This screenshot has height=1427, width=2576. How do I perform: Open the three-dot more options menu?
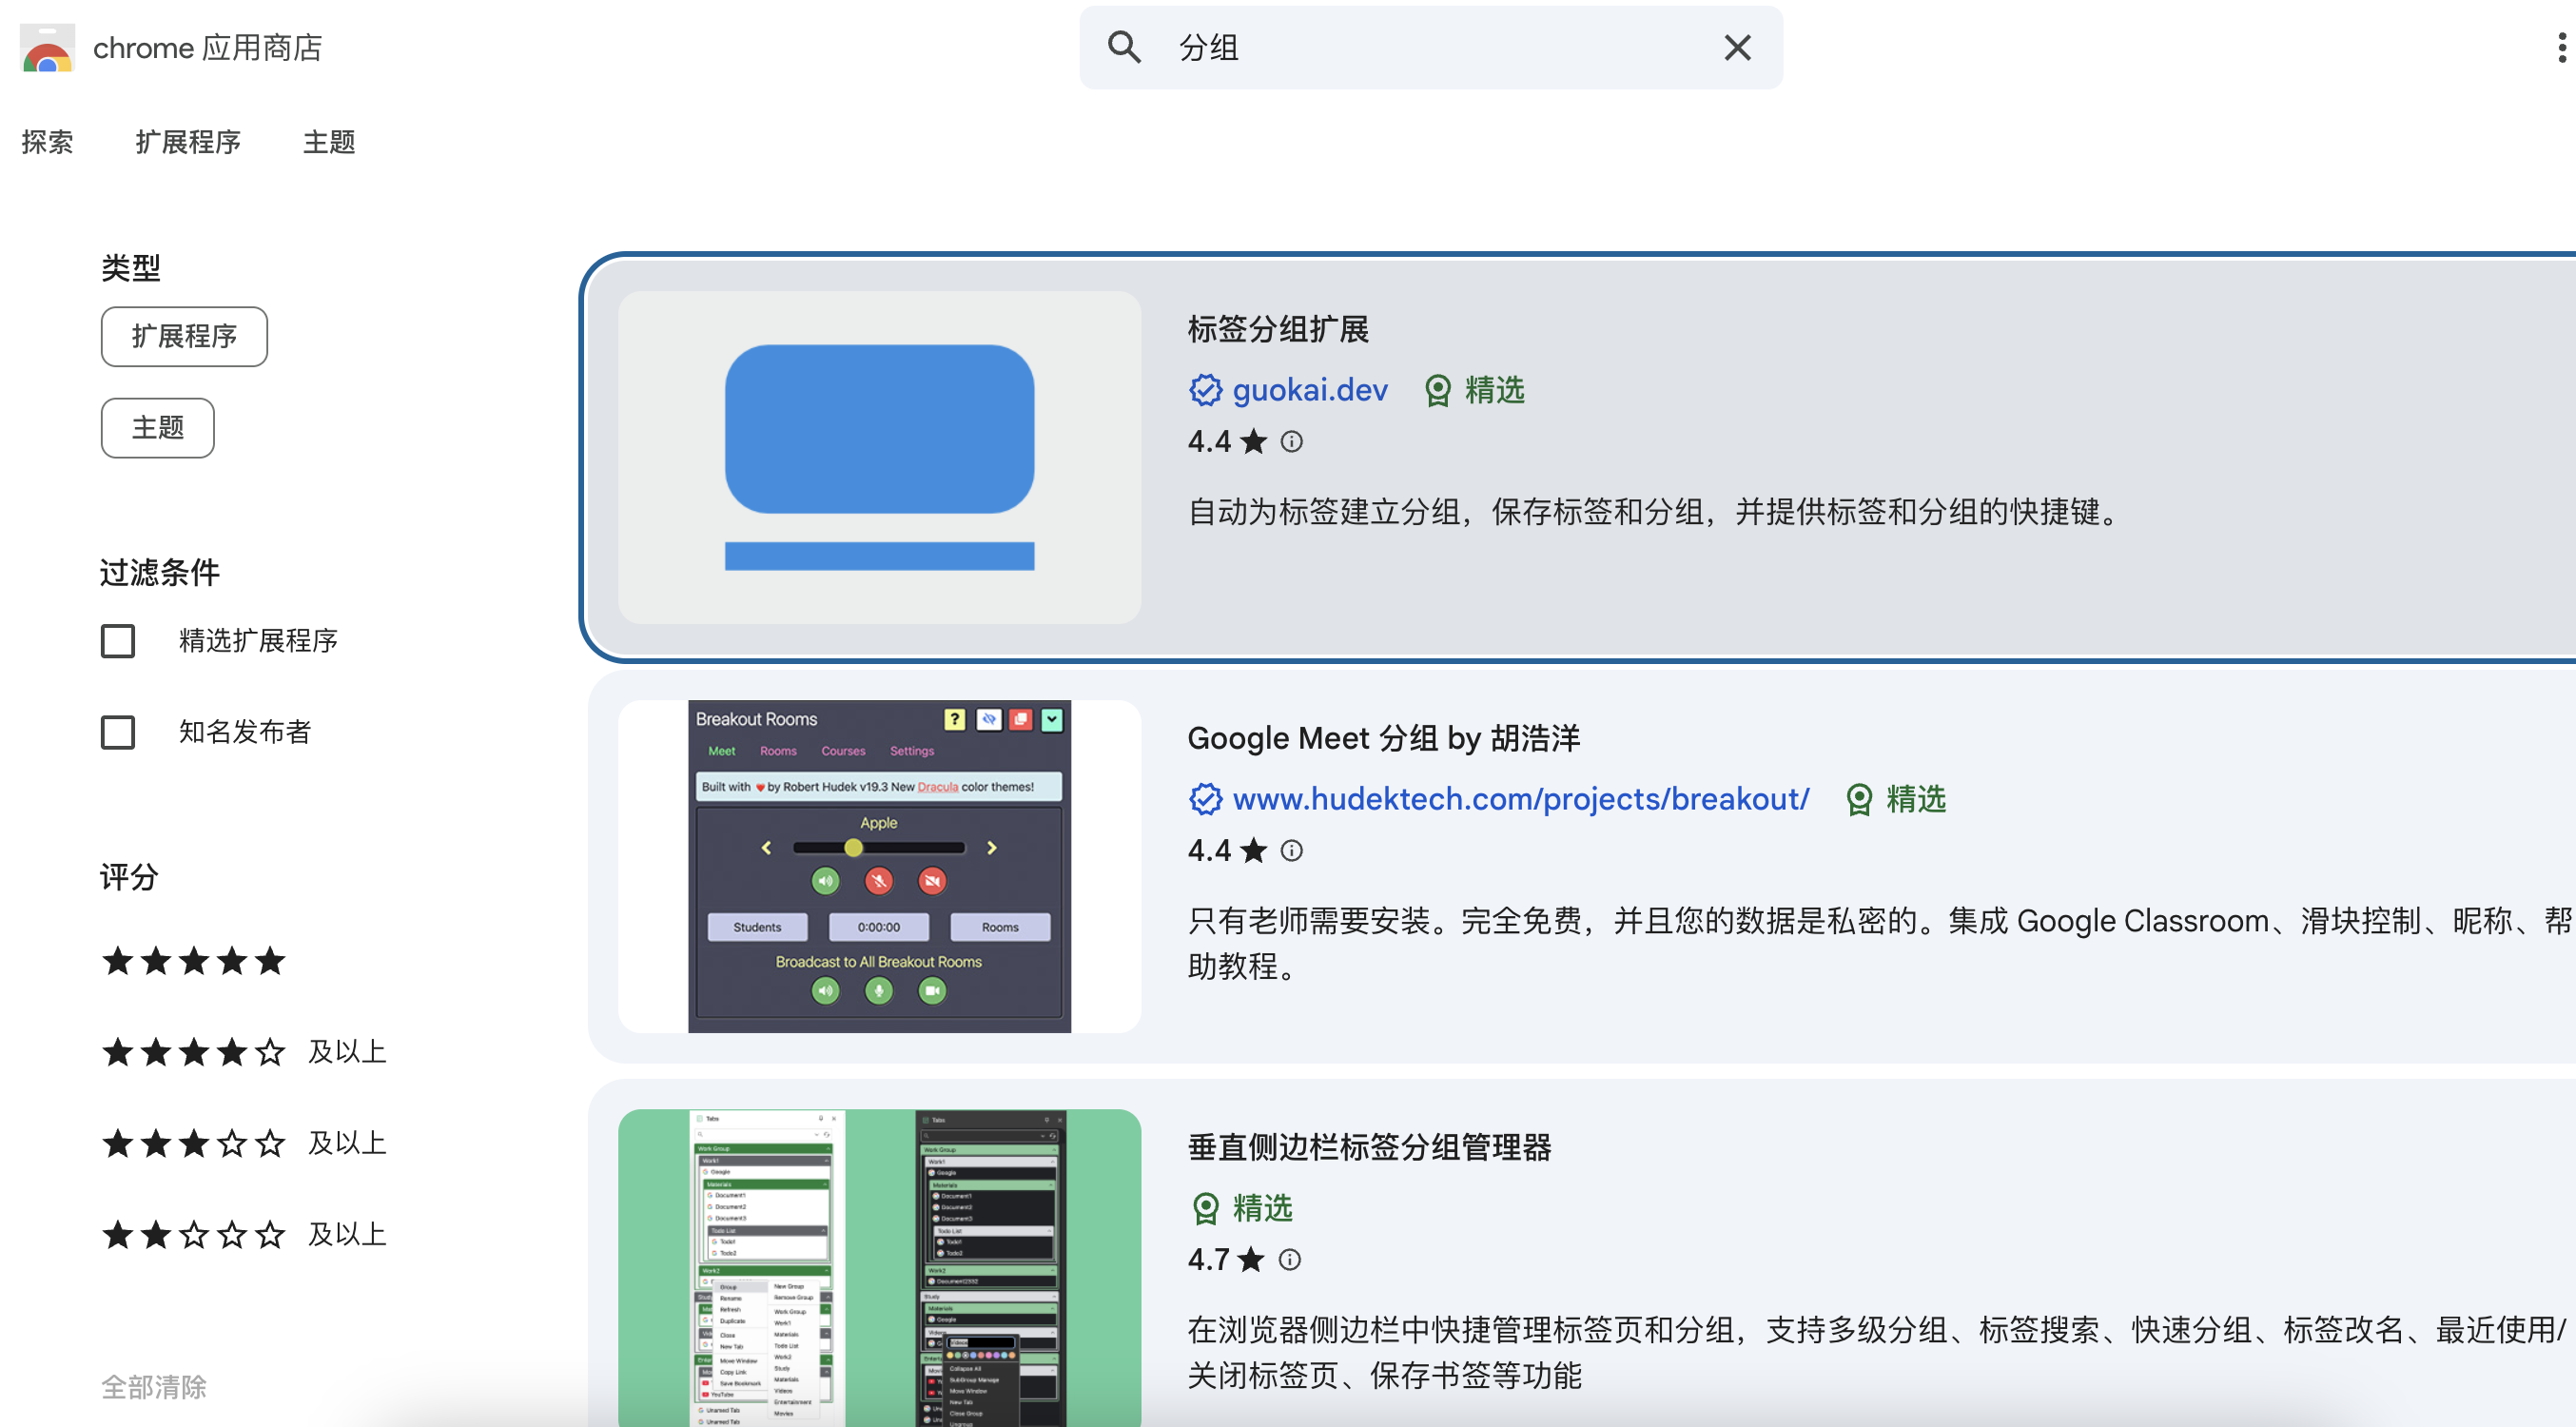click(x=2560, y=47)
